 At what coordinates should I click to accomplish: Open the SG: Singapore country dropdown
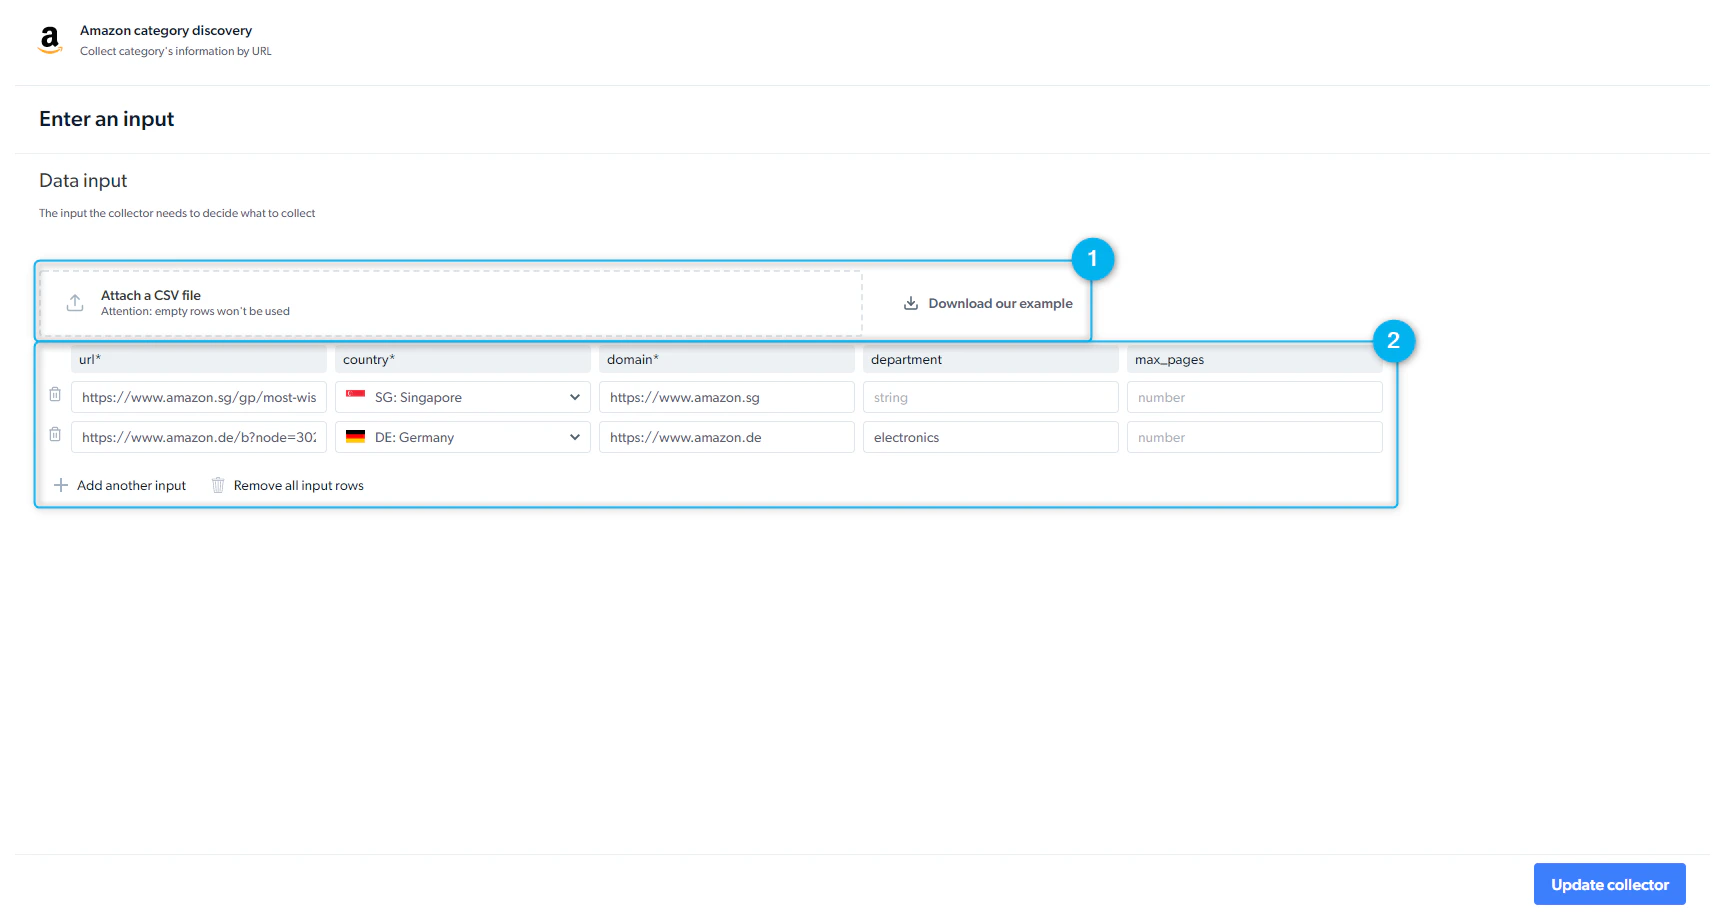(x=463, y=397)
